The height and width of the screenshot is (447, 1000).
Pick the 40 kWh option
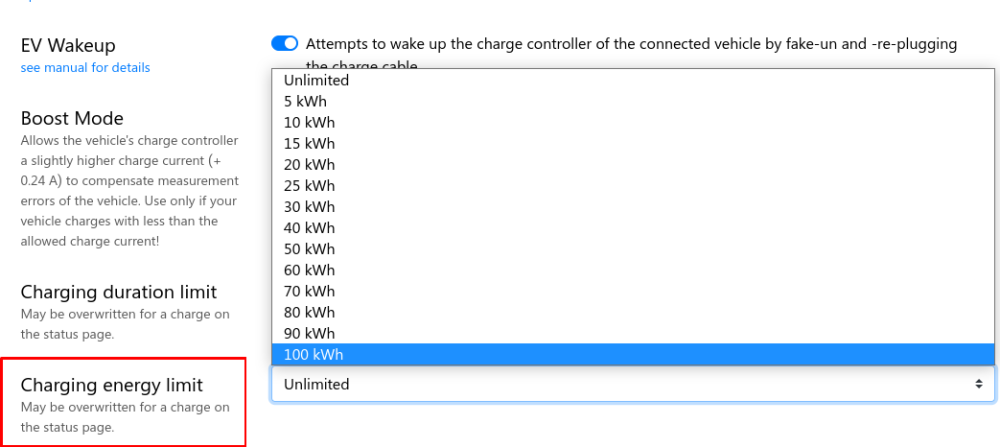click(309, 228)
